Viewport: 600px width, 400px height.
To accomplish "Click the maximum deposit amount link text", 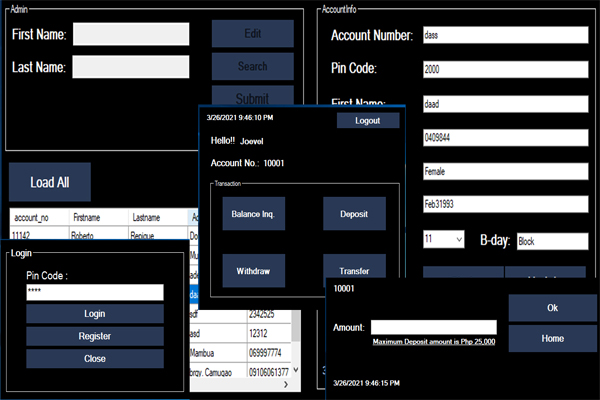I will pyautogui.click(x=434, y=342).
